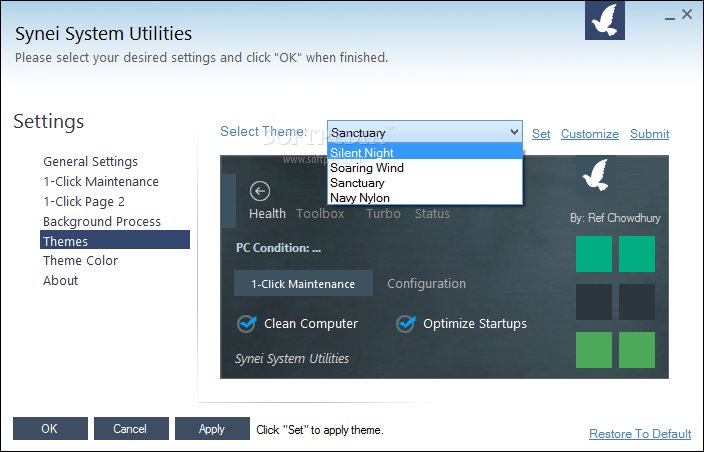The image size is (704, 452).
Task: Click the Cancel button
Action: (x=131, y=429)
